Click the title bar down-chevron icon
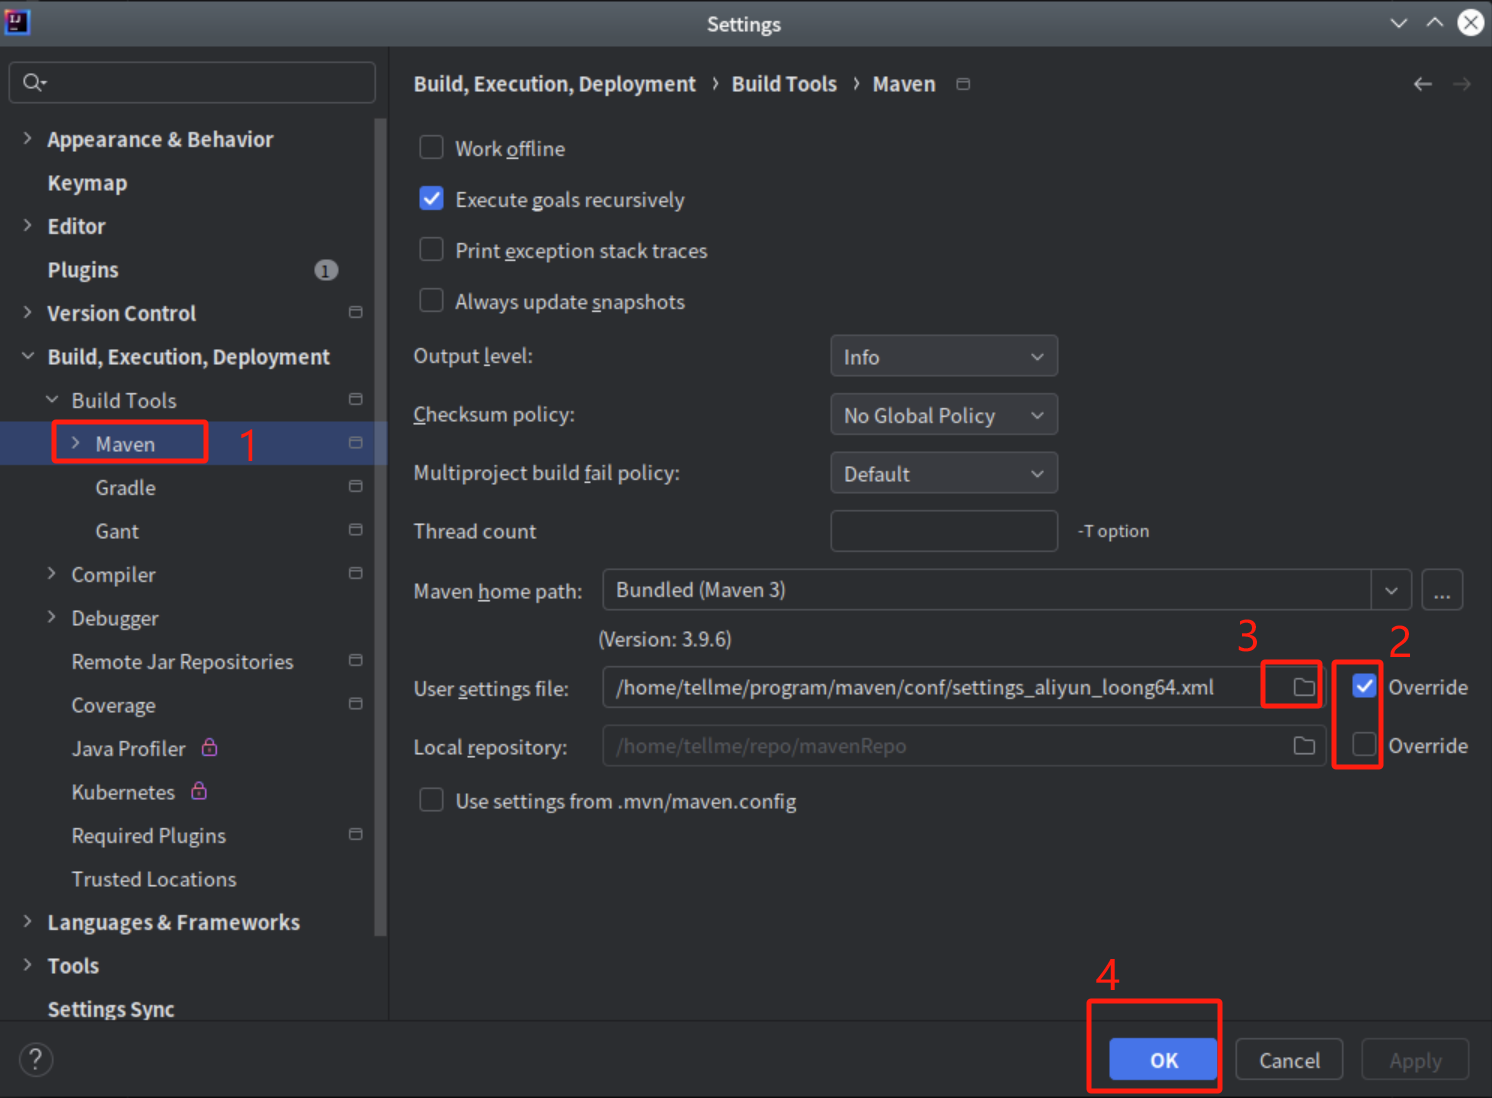The height and width of the screenshot is (1098, 1492). click(x=1398, y=23)
